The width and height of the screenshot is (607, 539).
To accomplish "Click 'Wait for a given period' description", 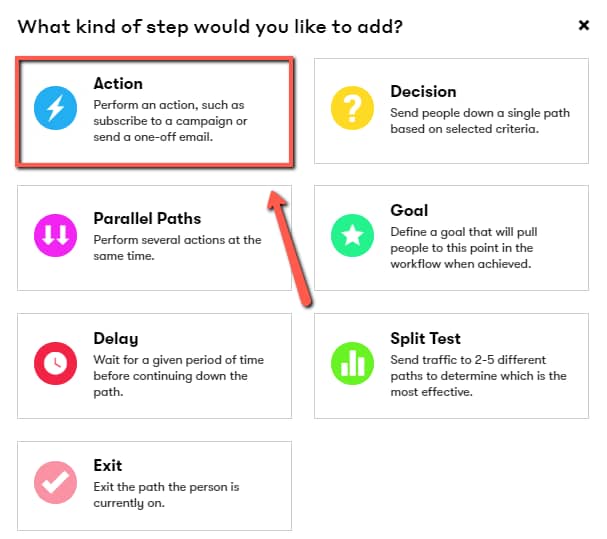I will (178, 376).
